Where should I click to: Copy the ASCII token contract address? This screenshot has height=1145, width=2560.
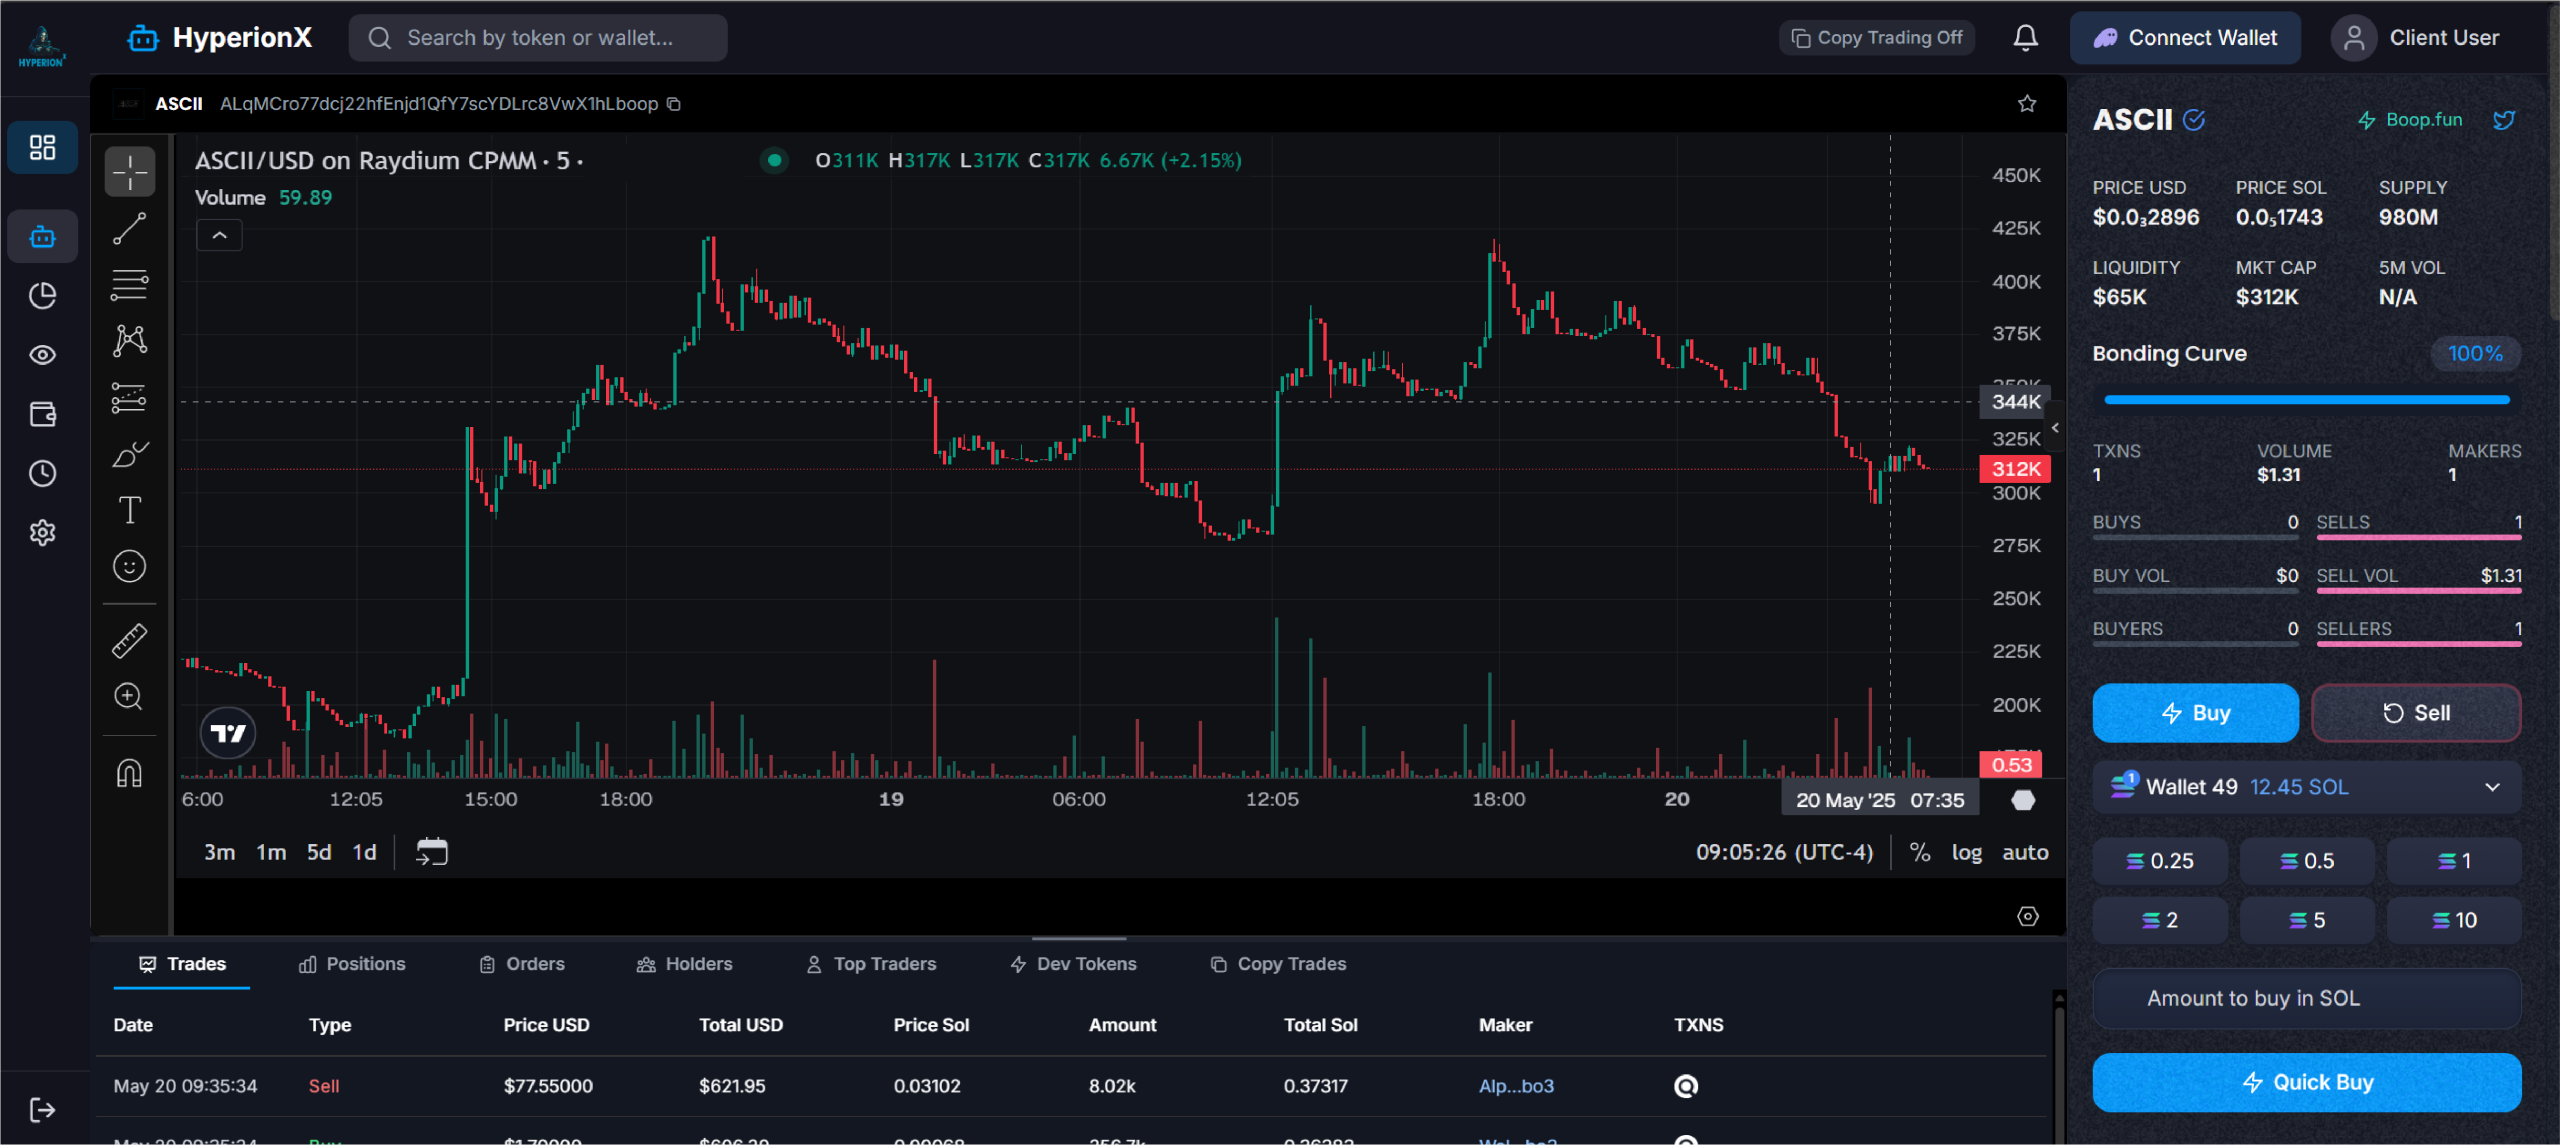(x=674, y=104)
